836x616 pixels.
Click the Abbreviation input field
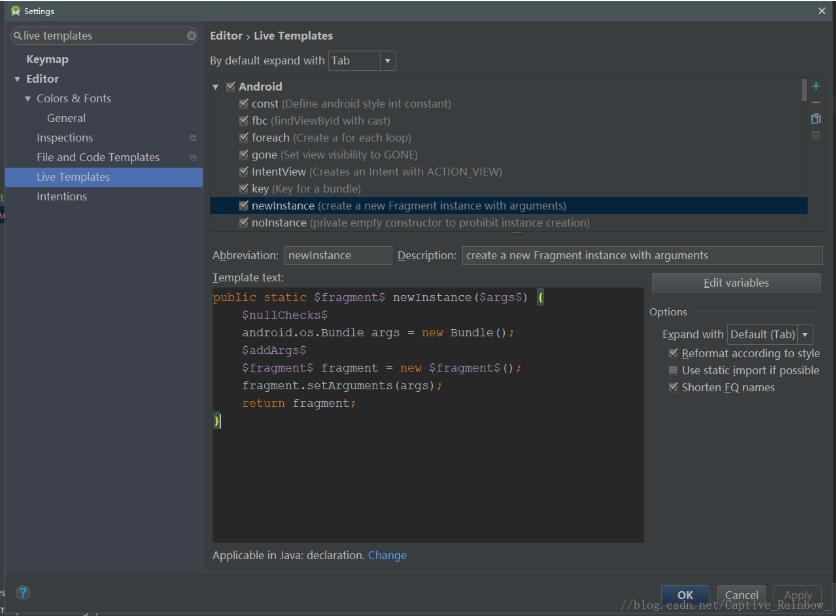338,255
